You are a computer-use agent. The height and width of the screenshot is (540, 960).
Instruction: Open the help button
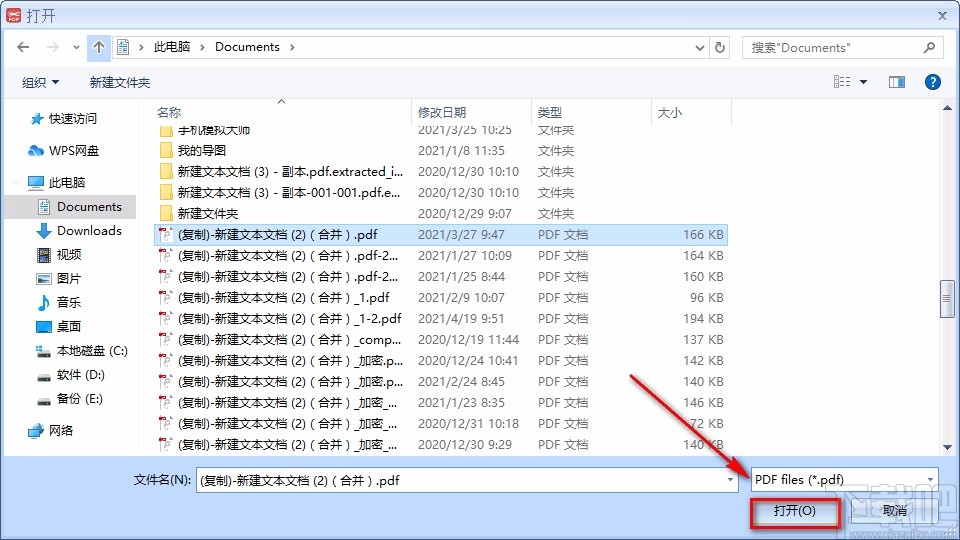pyautogui.click(x=932, y=81)
